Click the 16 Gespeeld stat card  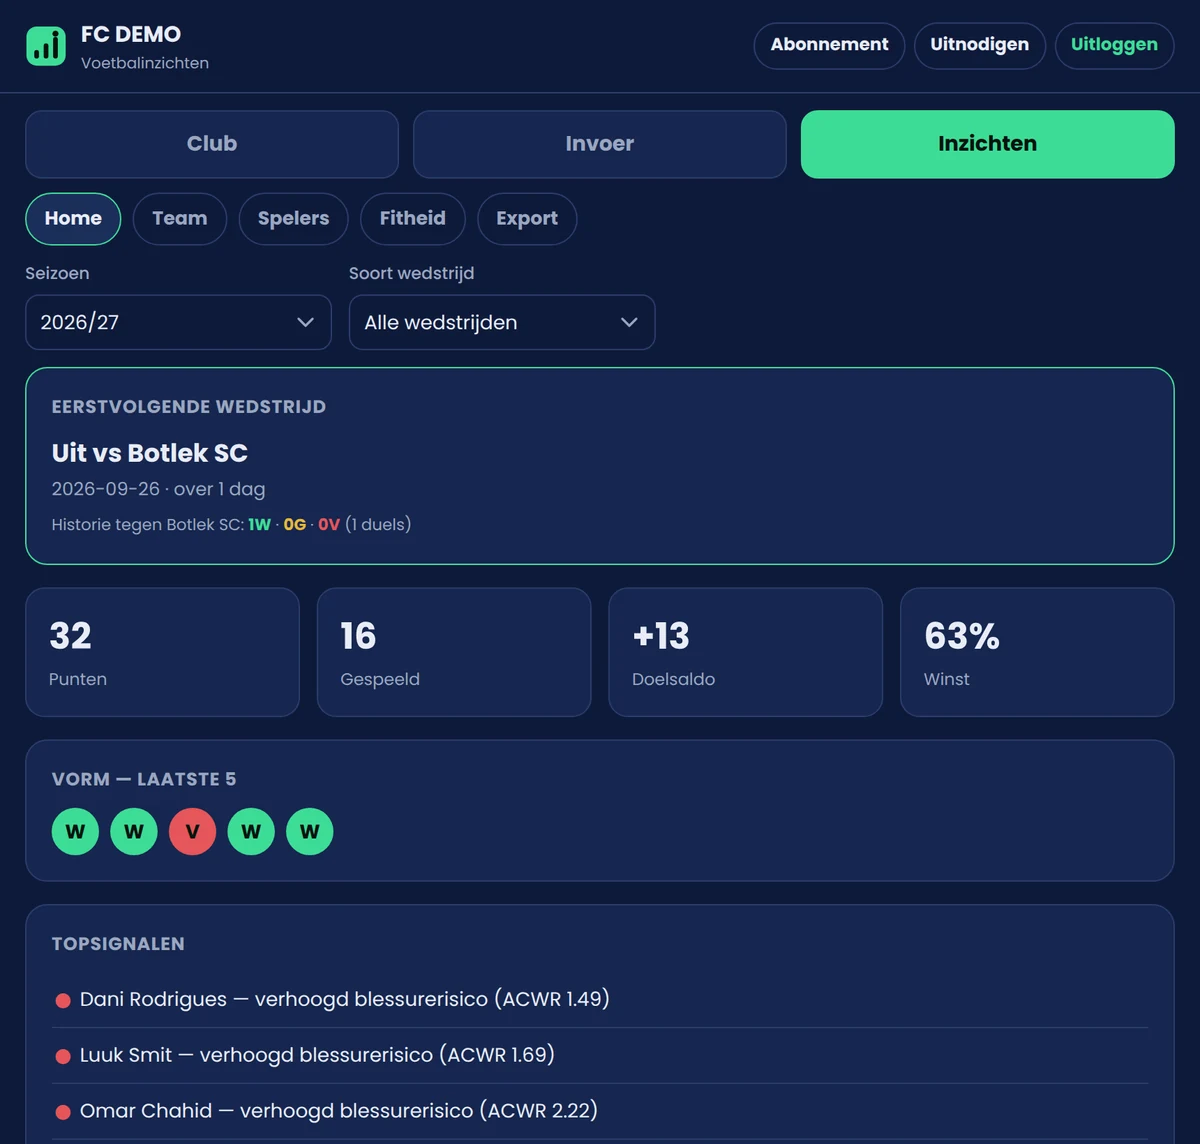pyautogui.click(x=454, y=652)
